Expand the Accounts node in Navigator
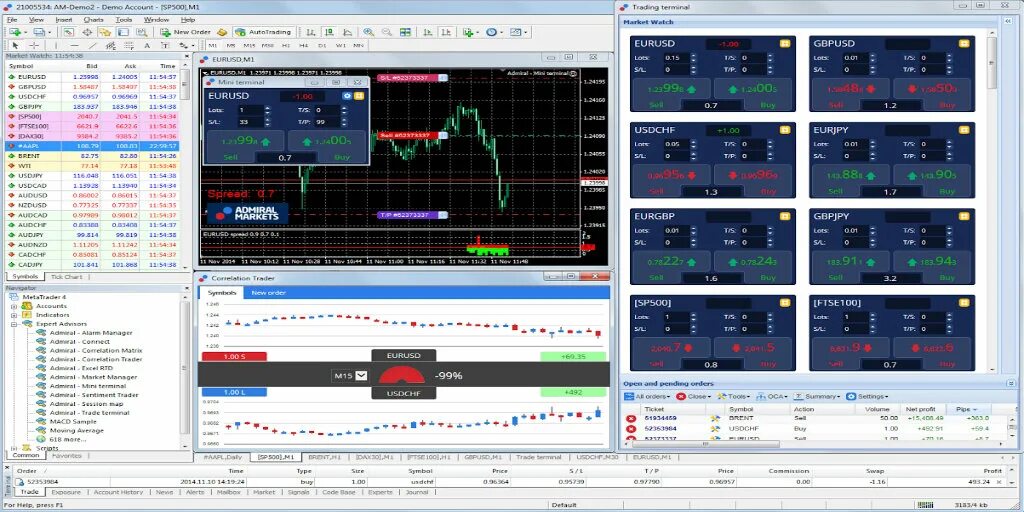 coord(14,306)
